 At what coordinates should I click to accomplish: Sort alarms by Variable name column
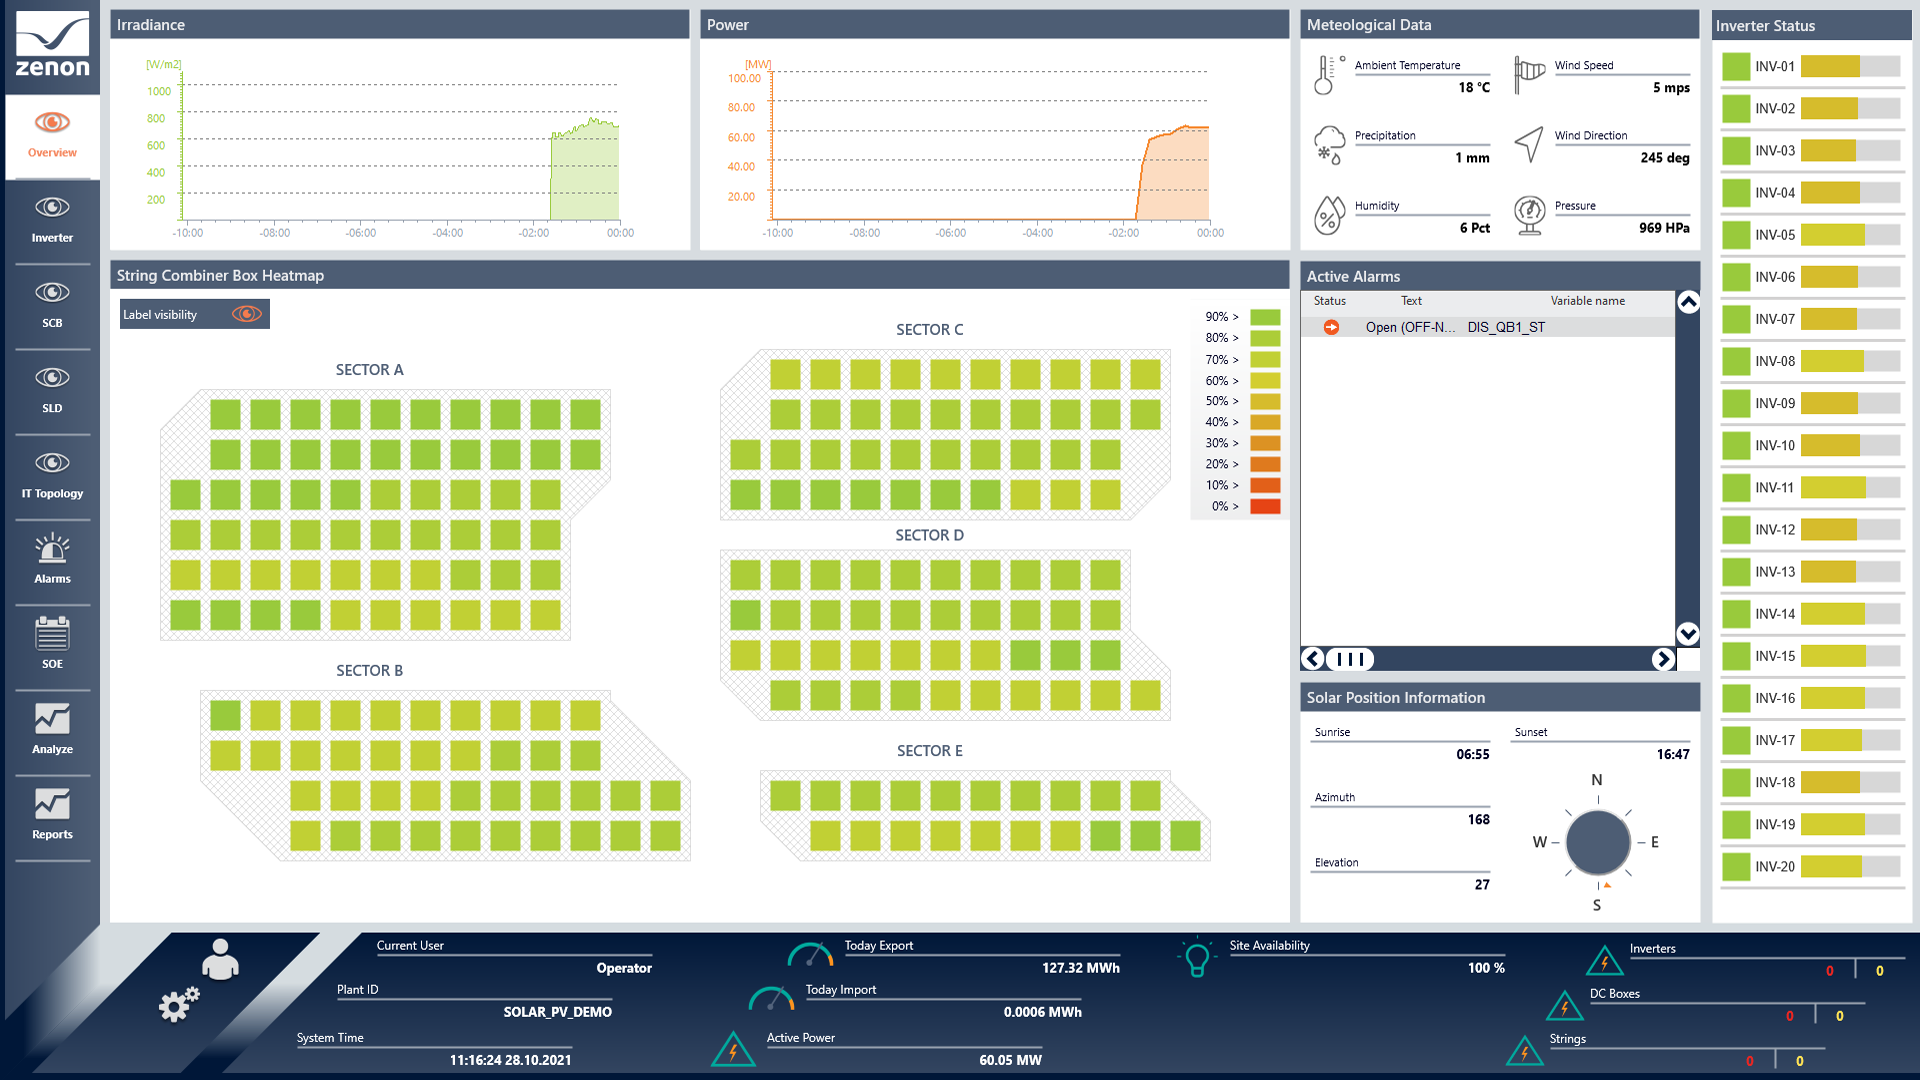(x=1587, y=301)
